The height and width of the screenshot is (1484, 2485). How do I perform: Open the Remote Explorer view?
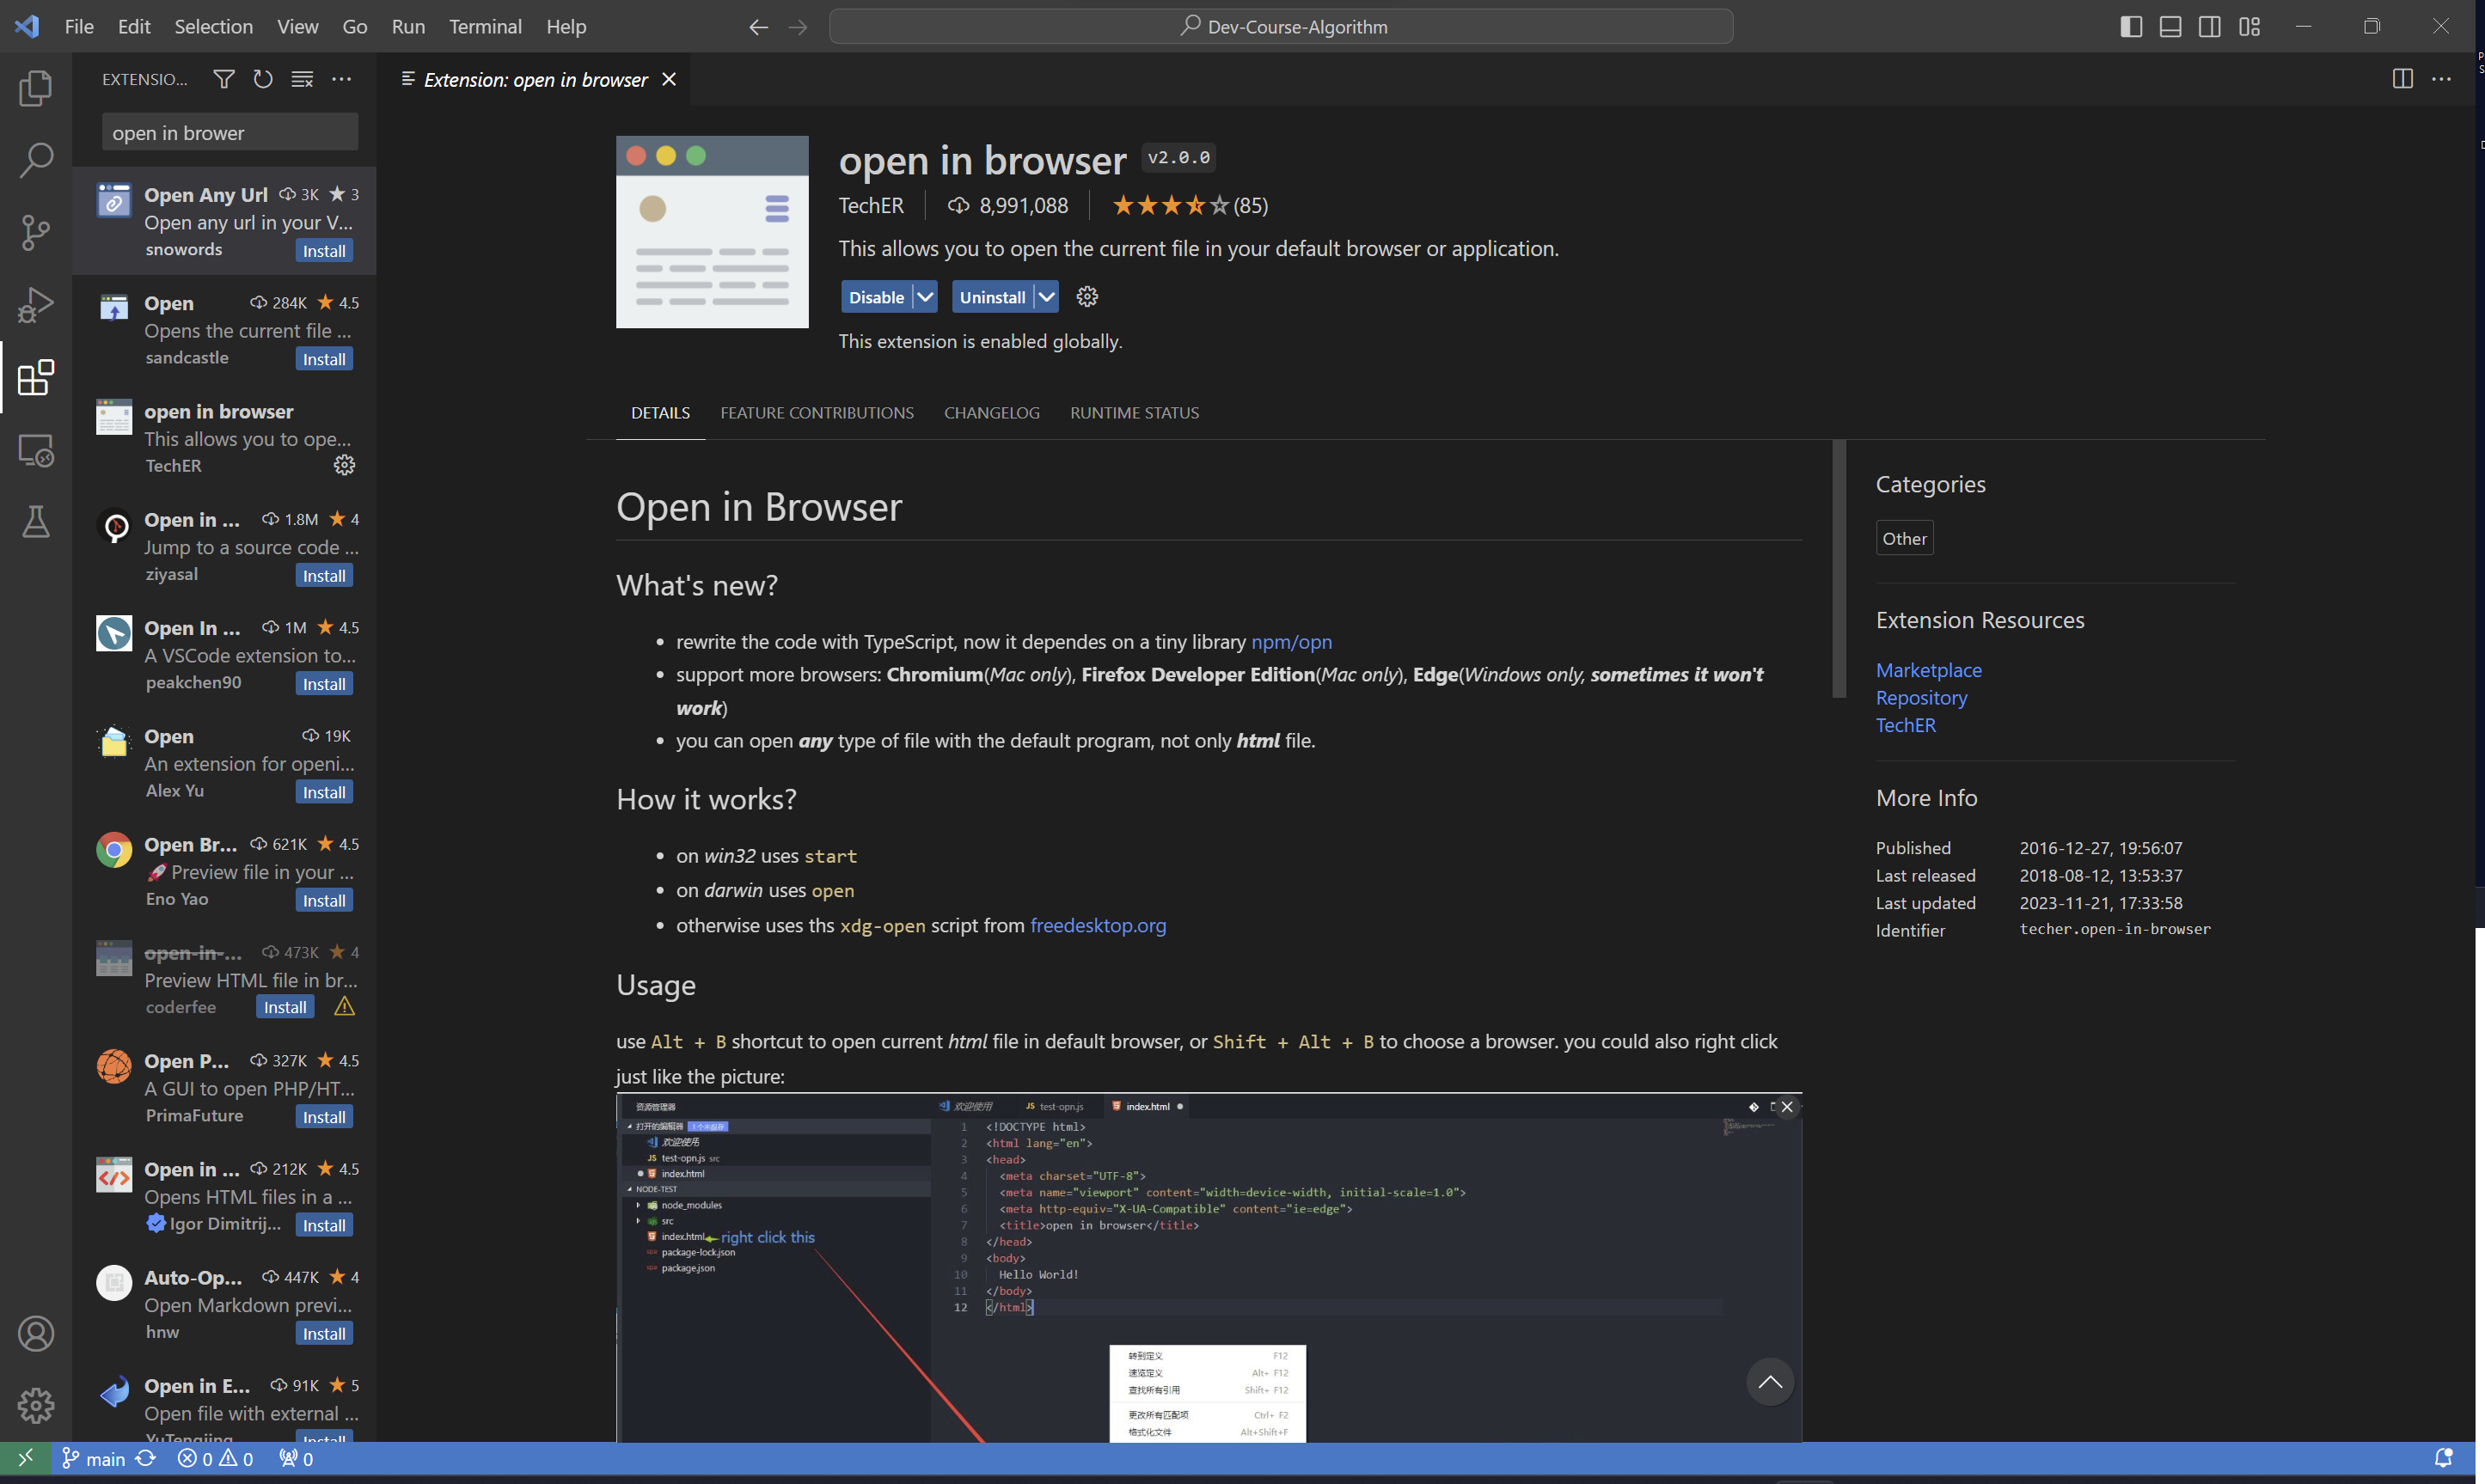coord(36,450)
